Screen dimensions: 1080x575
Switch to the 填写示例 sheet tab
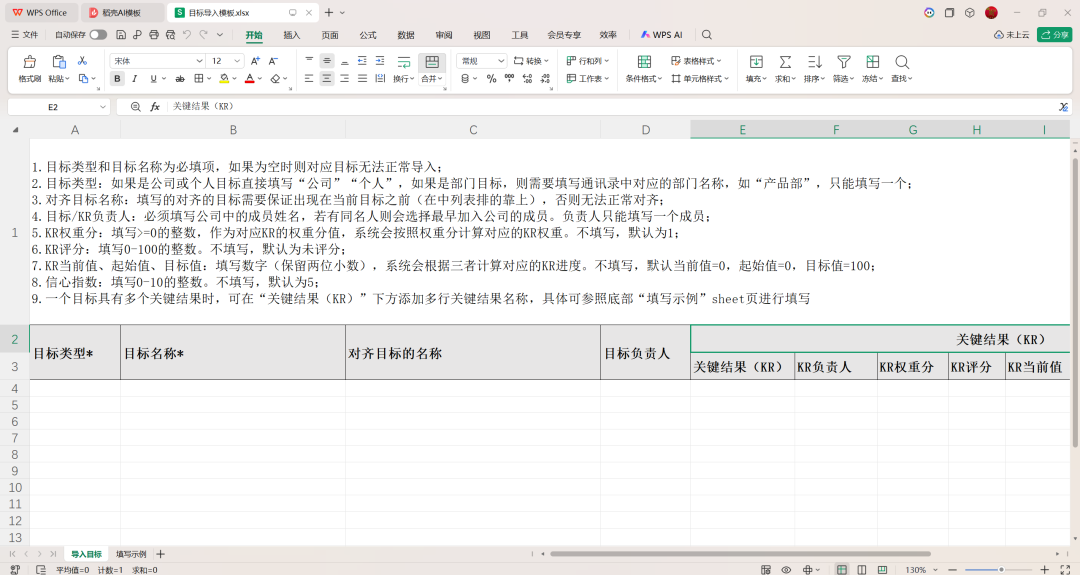[x=131, y=554]
